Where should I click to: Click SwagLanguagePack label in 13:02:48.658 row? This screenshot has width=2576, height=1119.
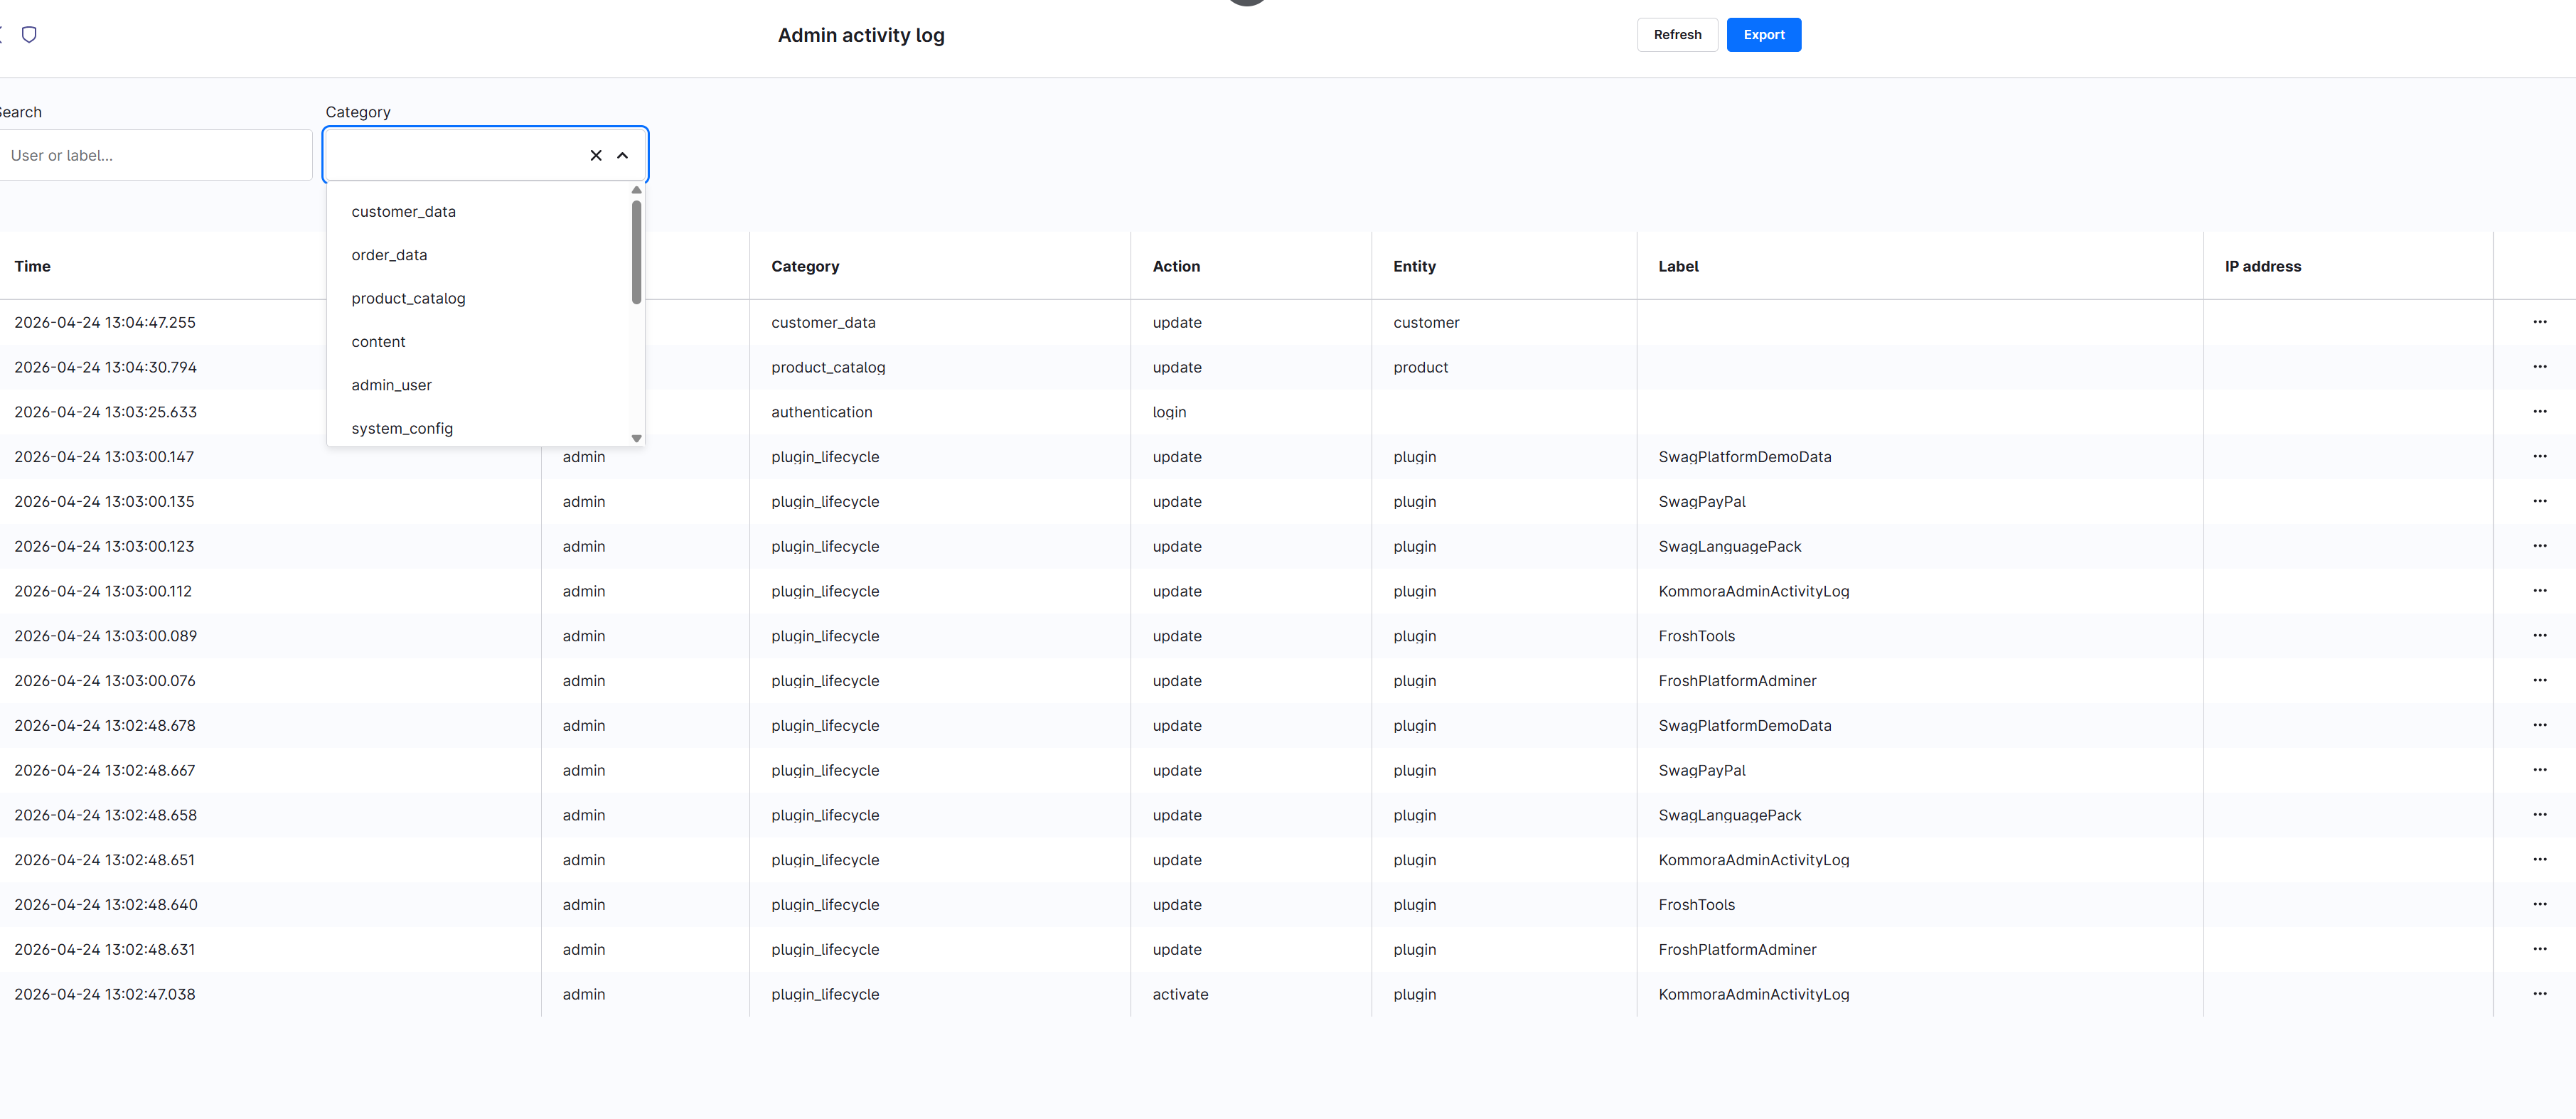click(1729, 815)
